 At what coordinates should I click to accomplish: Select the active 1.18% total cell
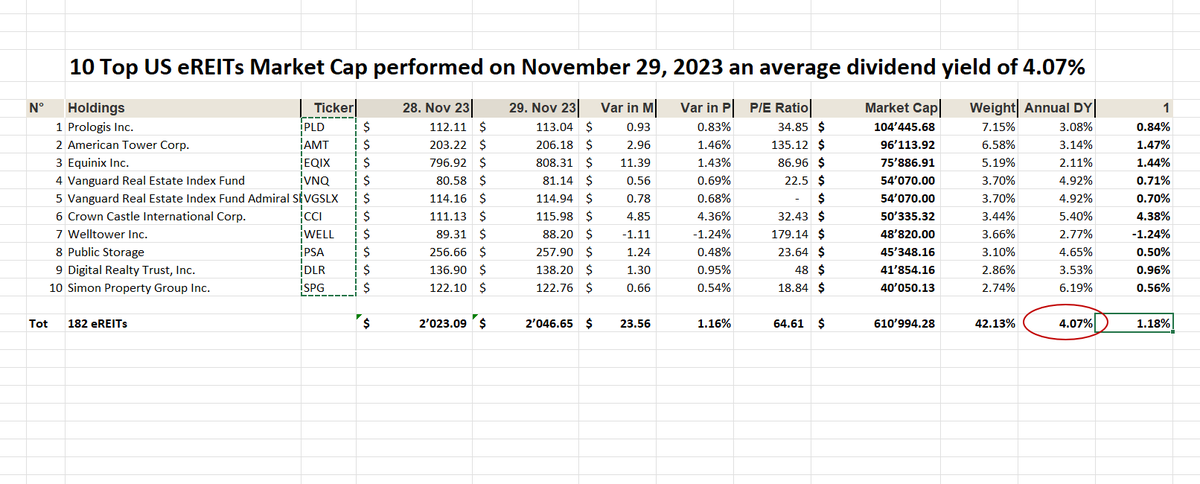[x=1135, y=323]
